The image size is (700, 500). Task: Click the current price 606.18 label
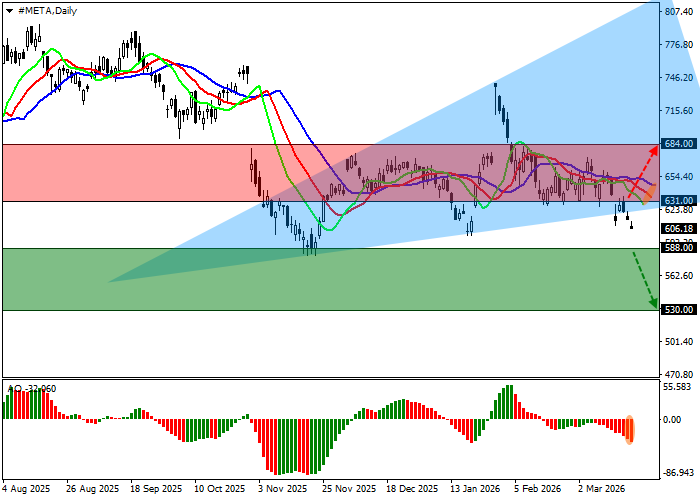pyautogui.click(x=678, y=229)
